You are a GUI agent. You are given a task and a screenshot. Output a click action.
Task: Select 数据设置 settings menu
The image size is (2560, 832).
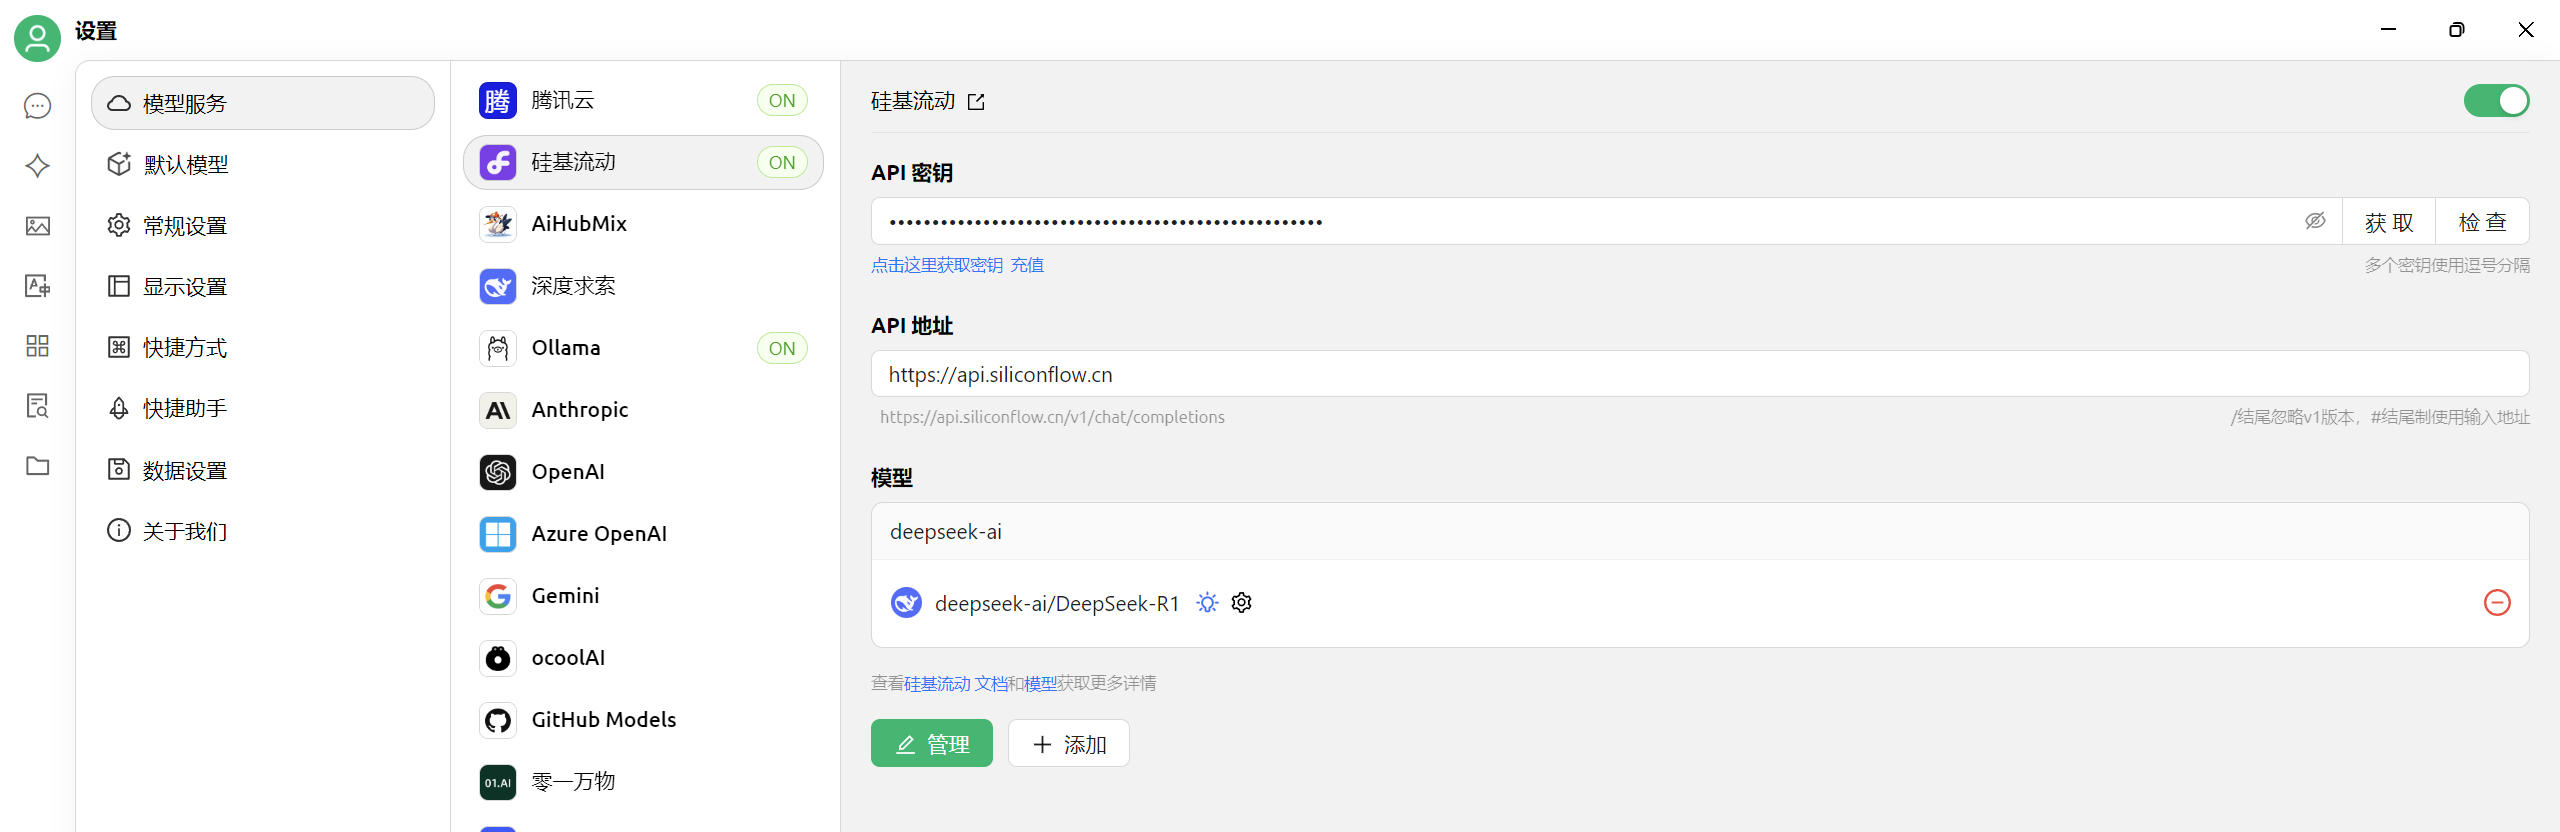coord(263,470)
